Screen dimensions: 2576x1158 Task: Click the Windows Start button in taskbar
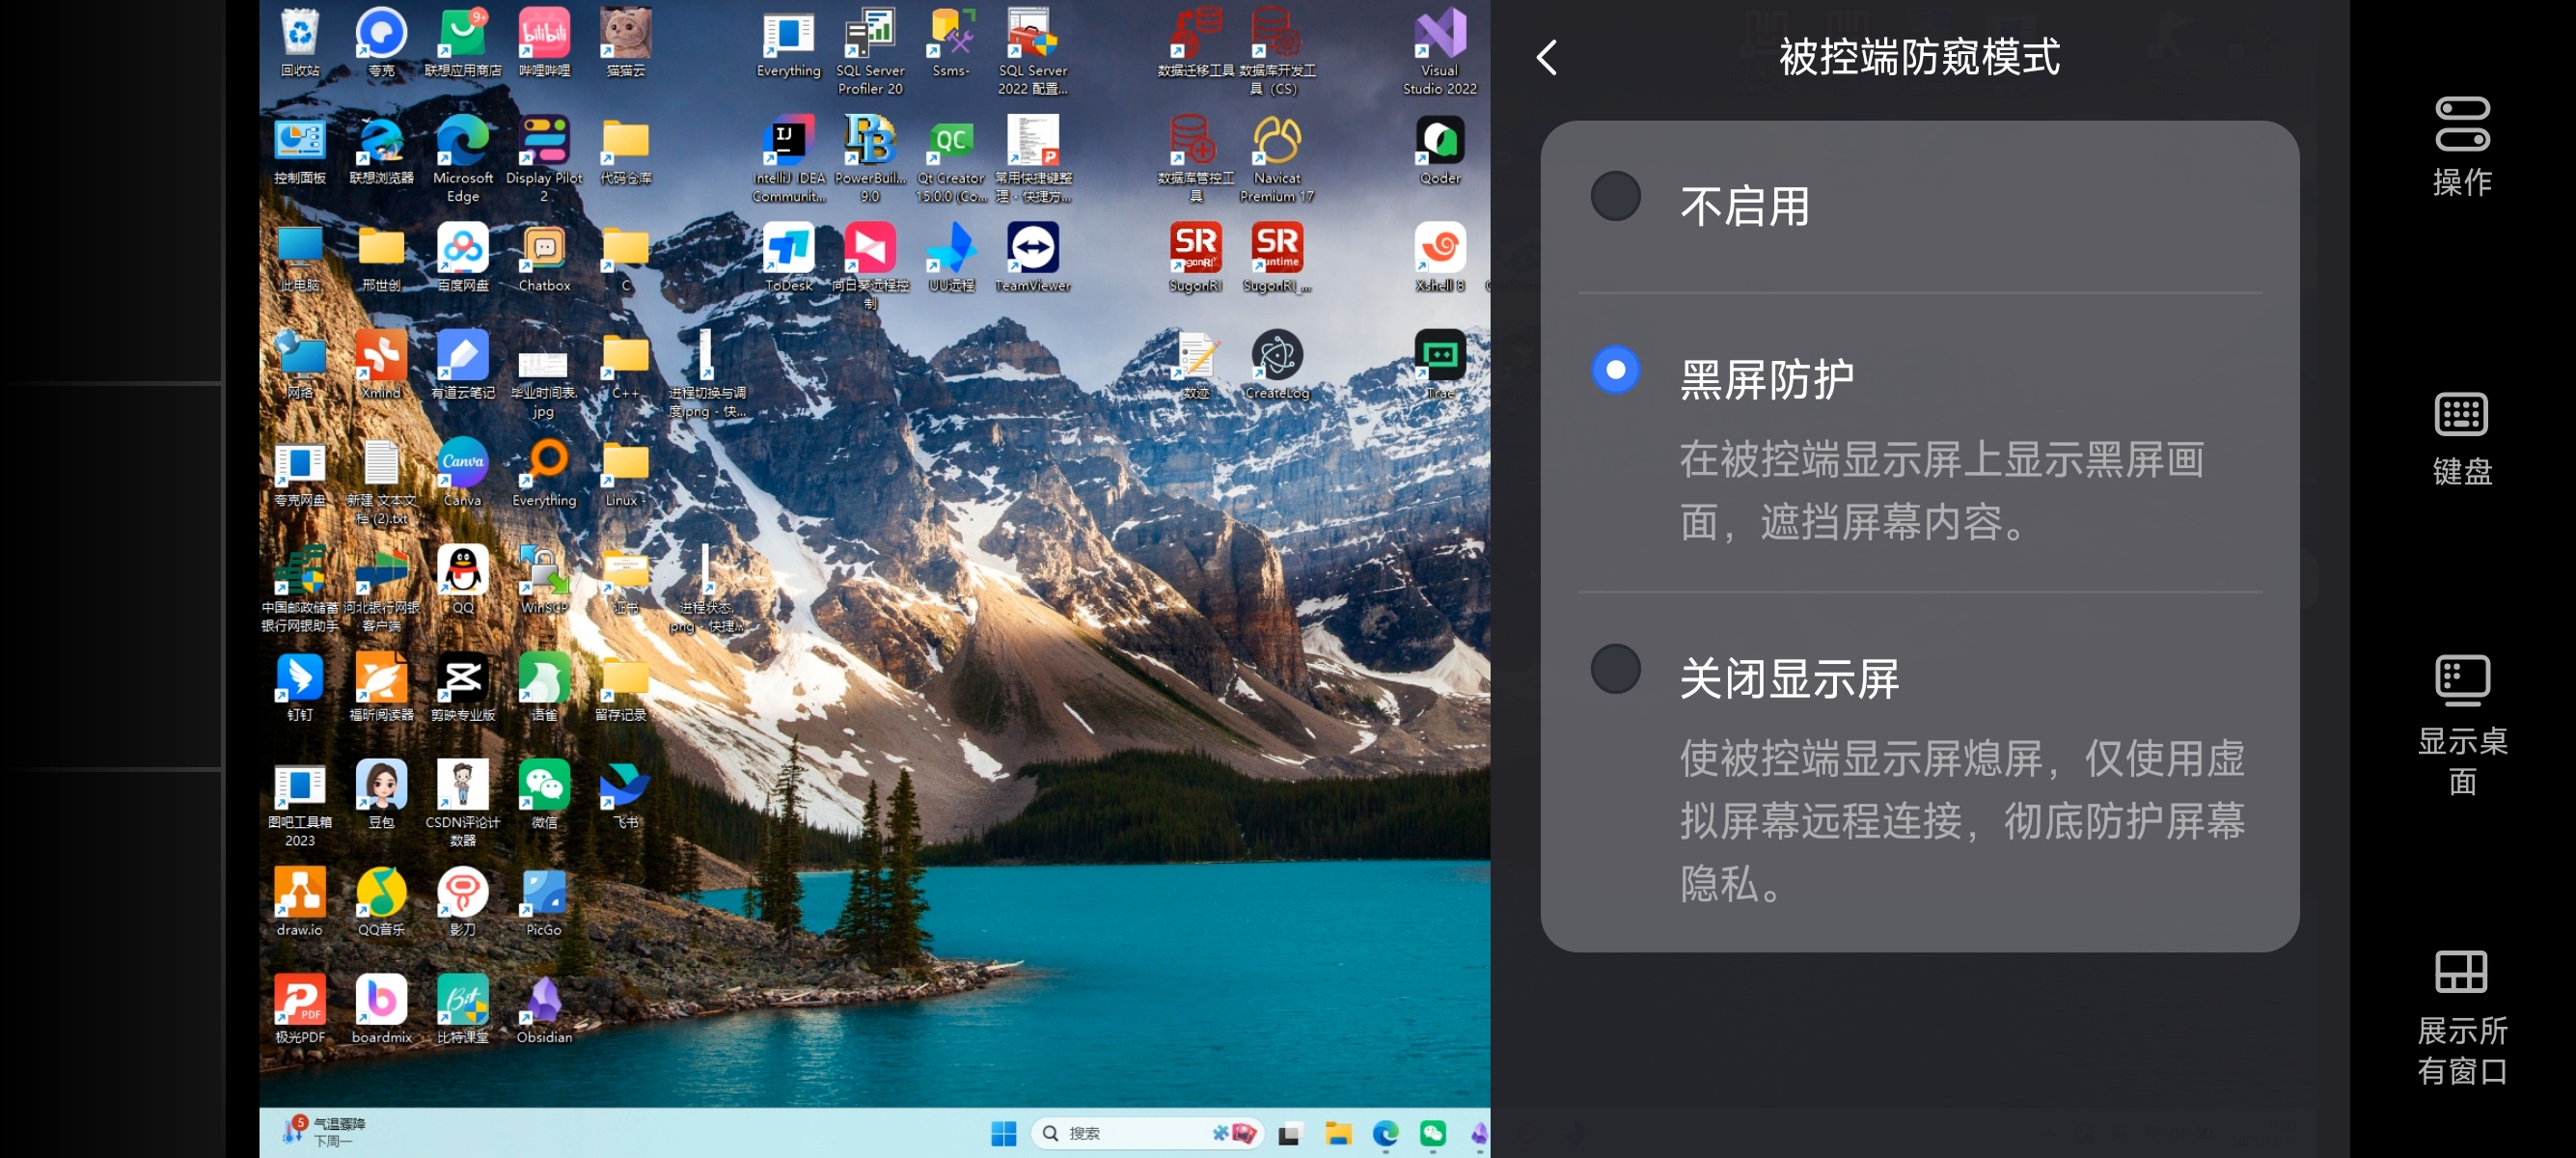(x=1003, y=1133)
